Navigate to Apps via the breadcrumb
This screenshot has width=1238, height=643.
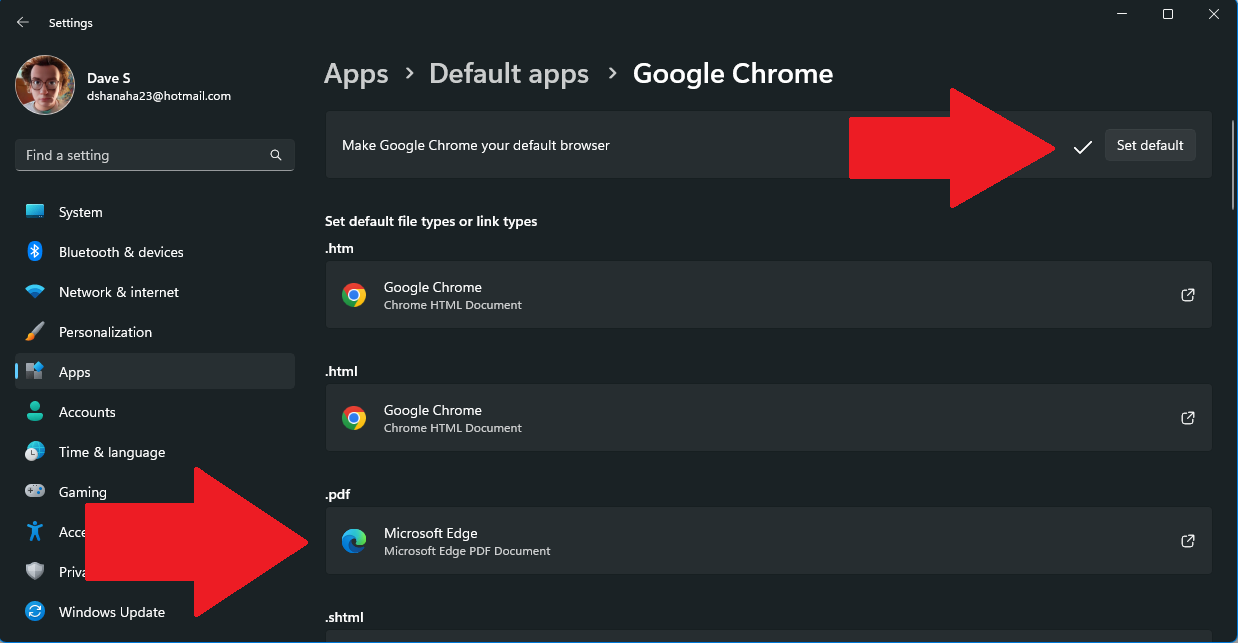(356, 73)
